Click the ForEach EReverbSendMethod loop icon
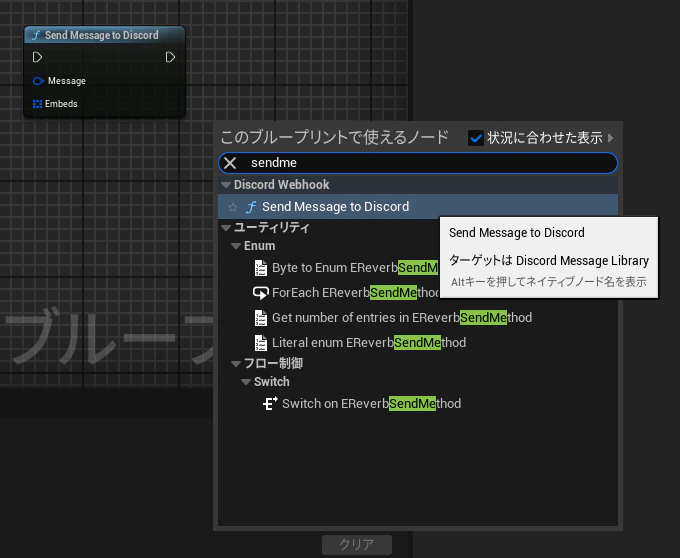The height and width of the screenshot is (558, 680). [261, 293]
